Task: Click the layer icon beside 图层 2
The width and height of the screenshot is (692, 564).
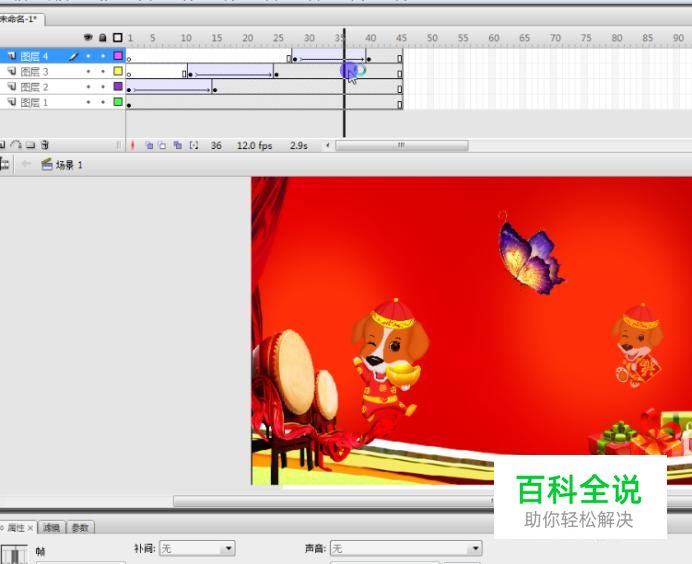Action: [x=12, y=86]
